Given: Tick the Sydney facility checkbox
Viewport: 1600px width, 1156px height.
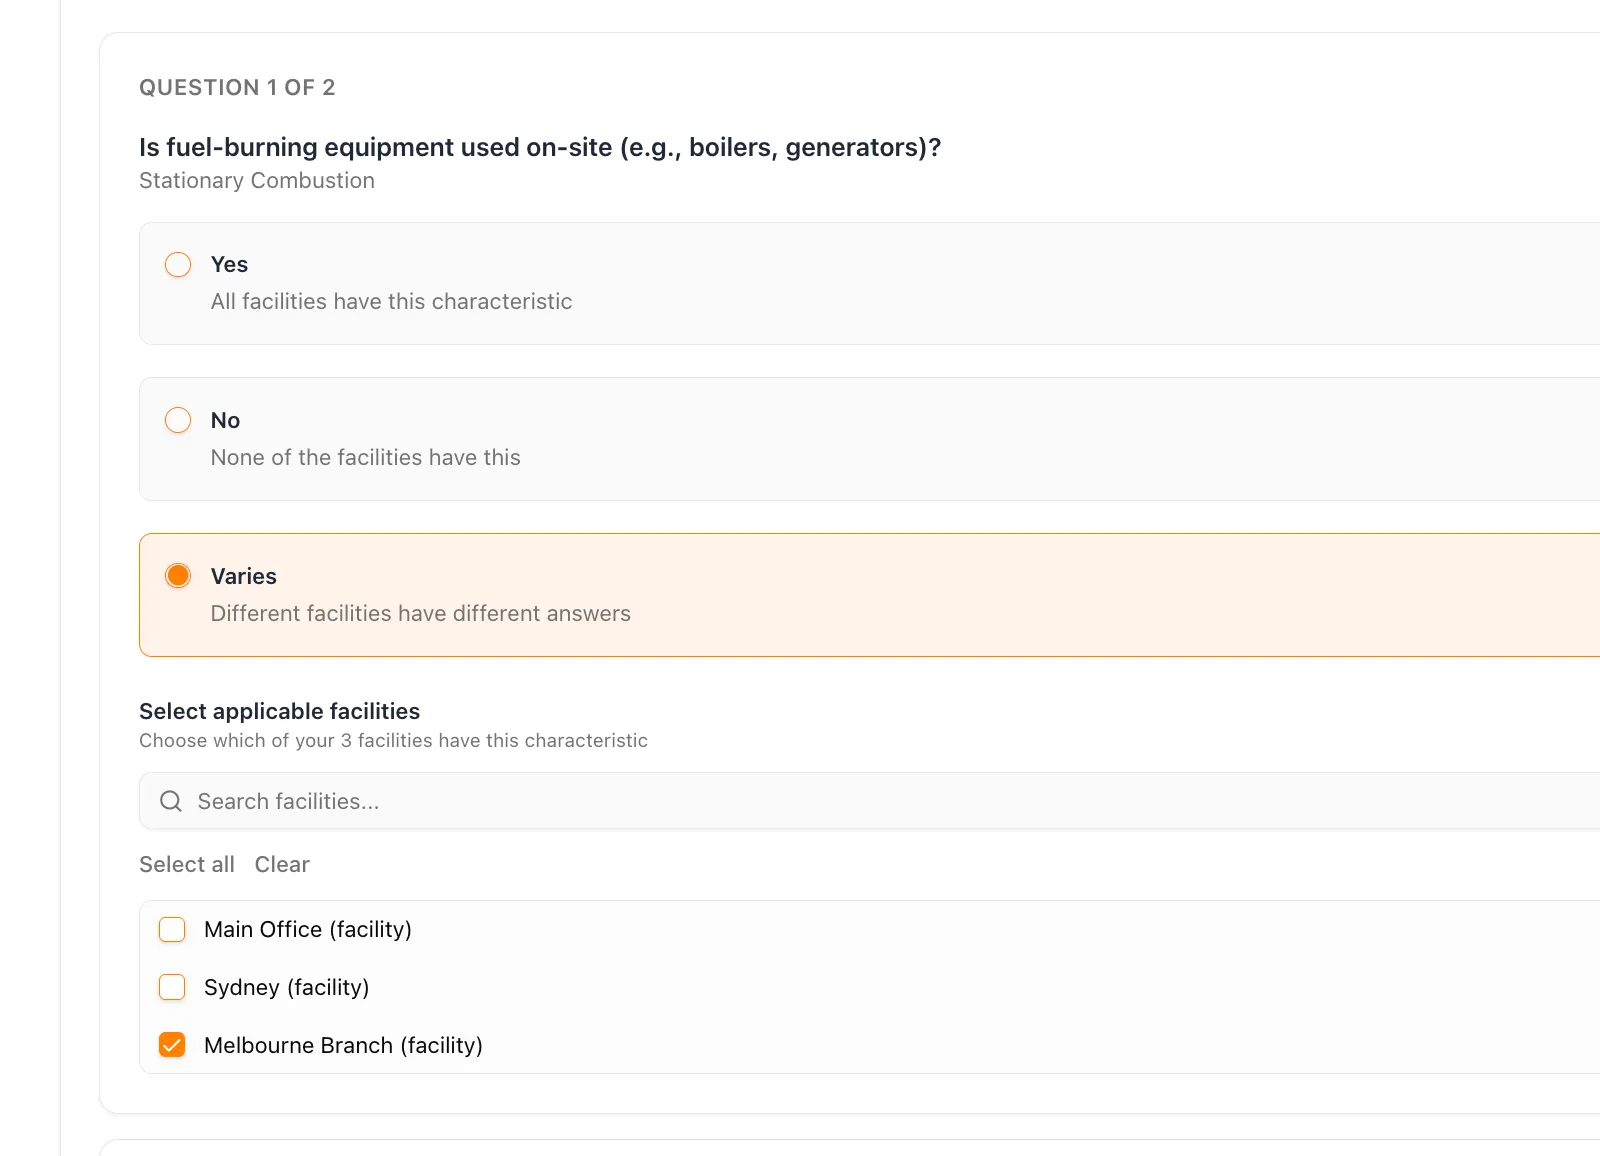Looking at the screenshot, I should (172, 987).
